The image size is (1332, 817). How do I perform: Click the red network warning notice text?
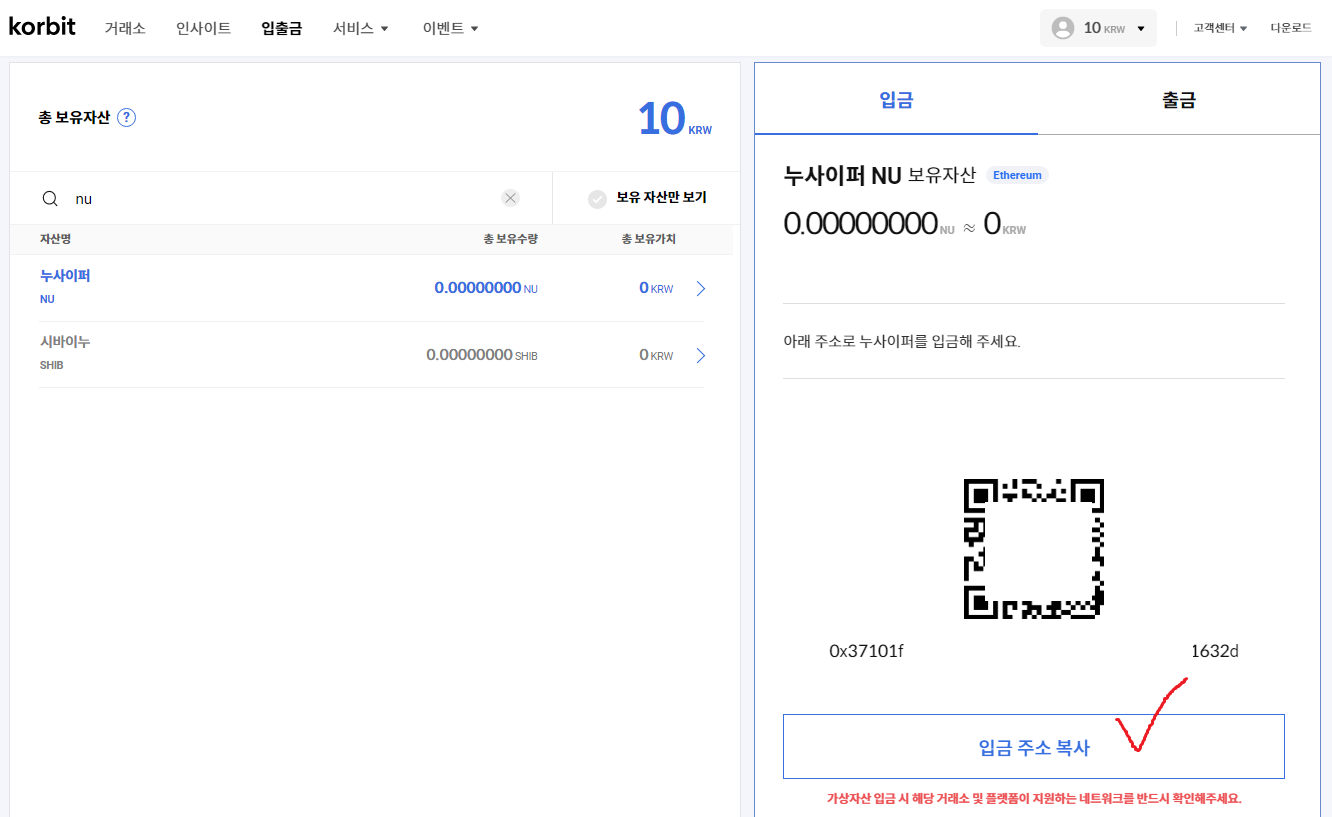1034,798
